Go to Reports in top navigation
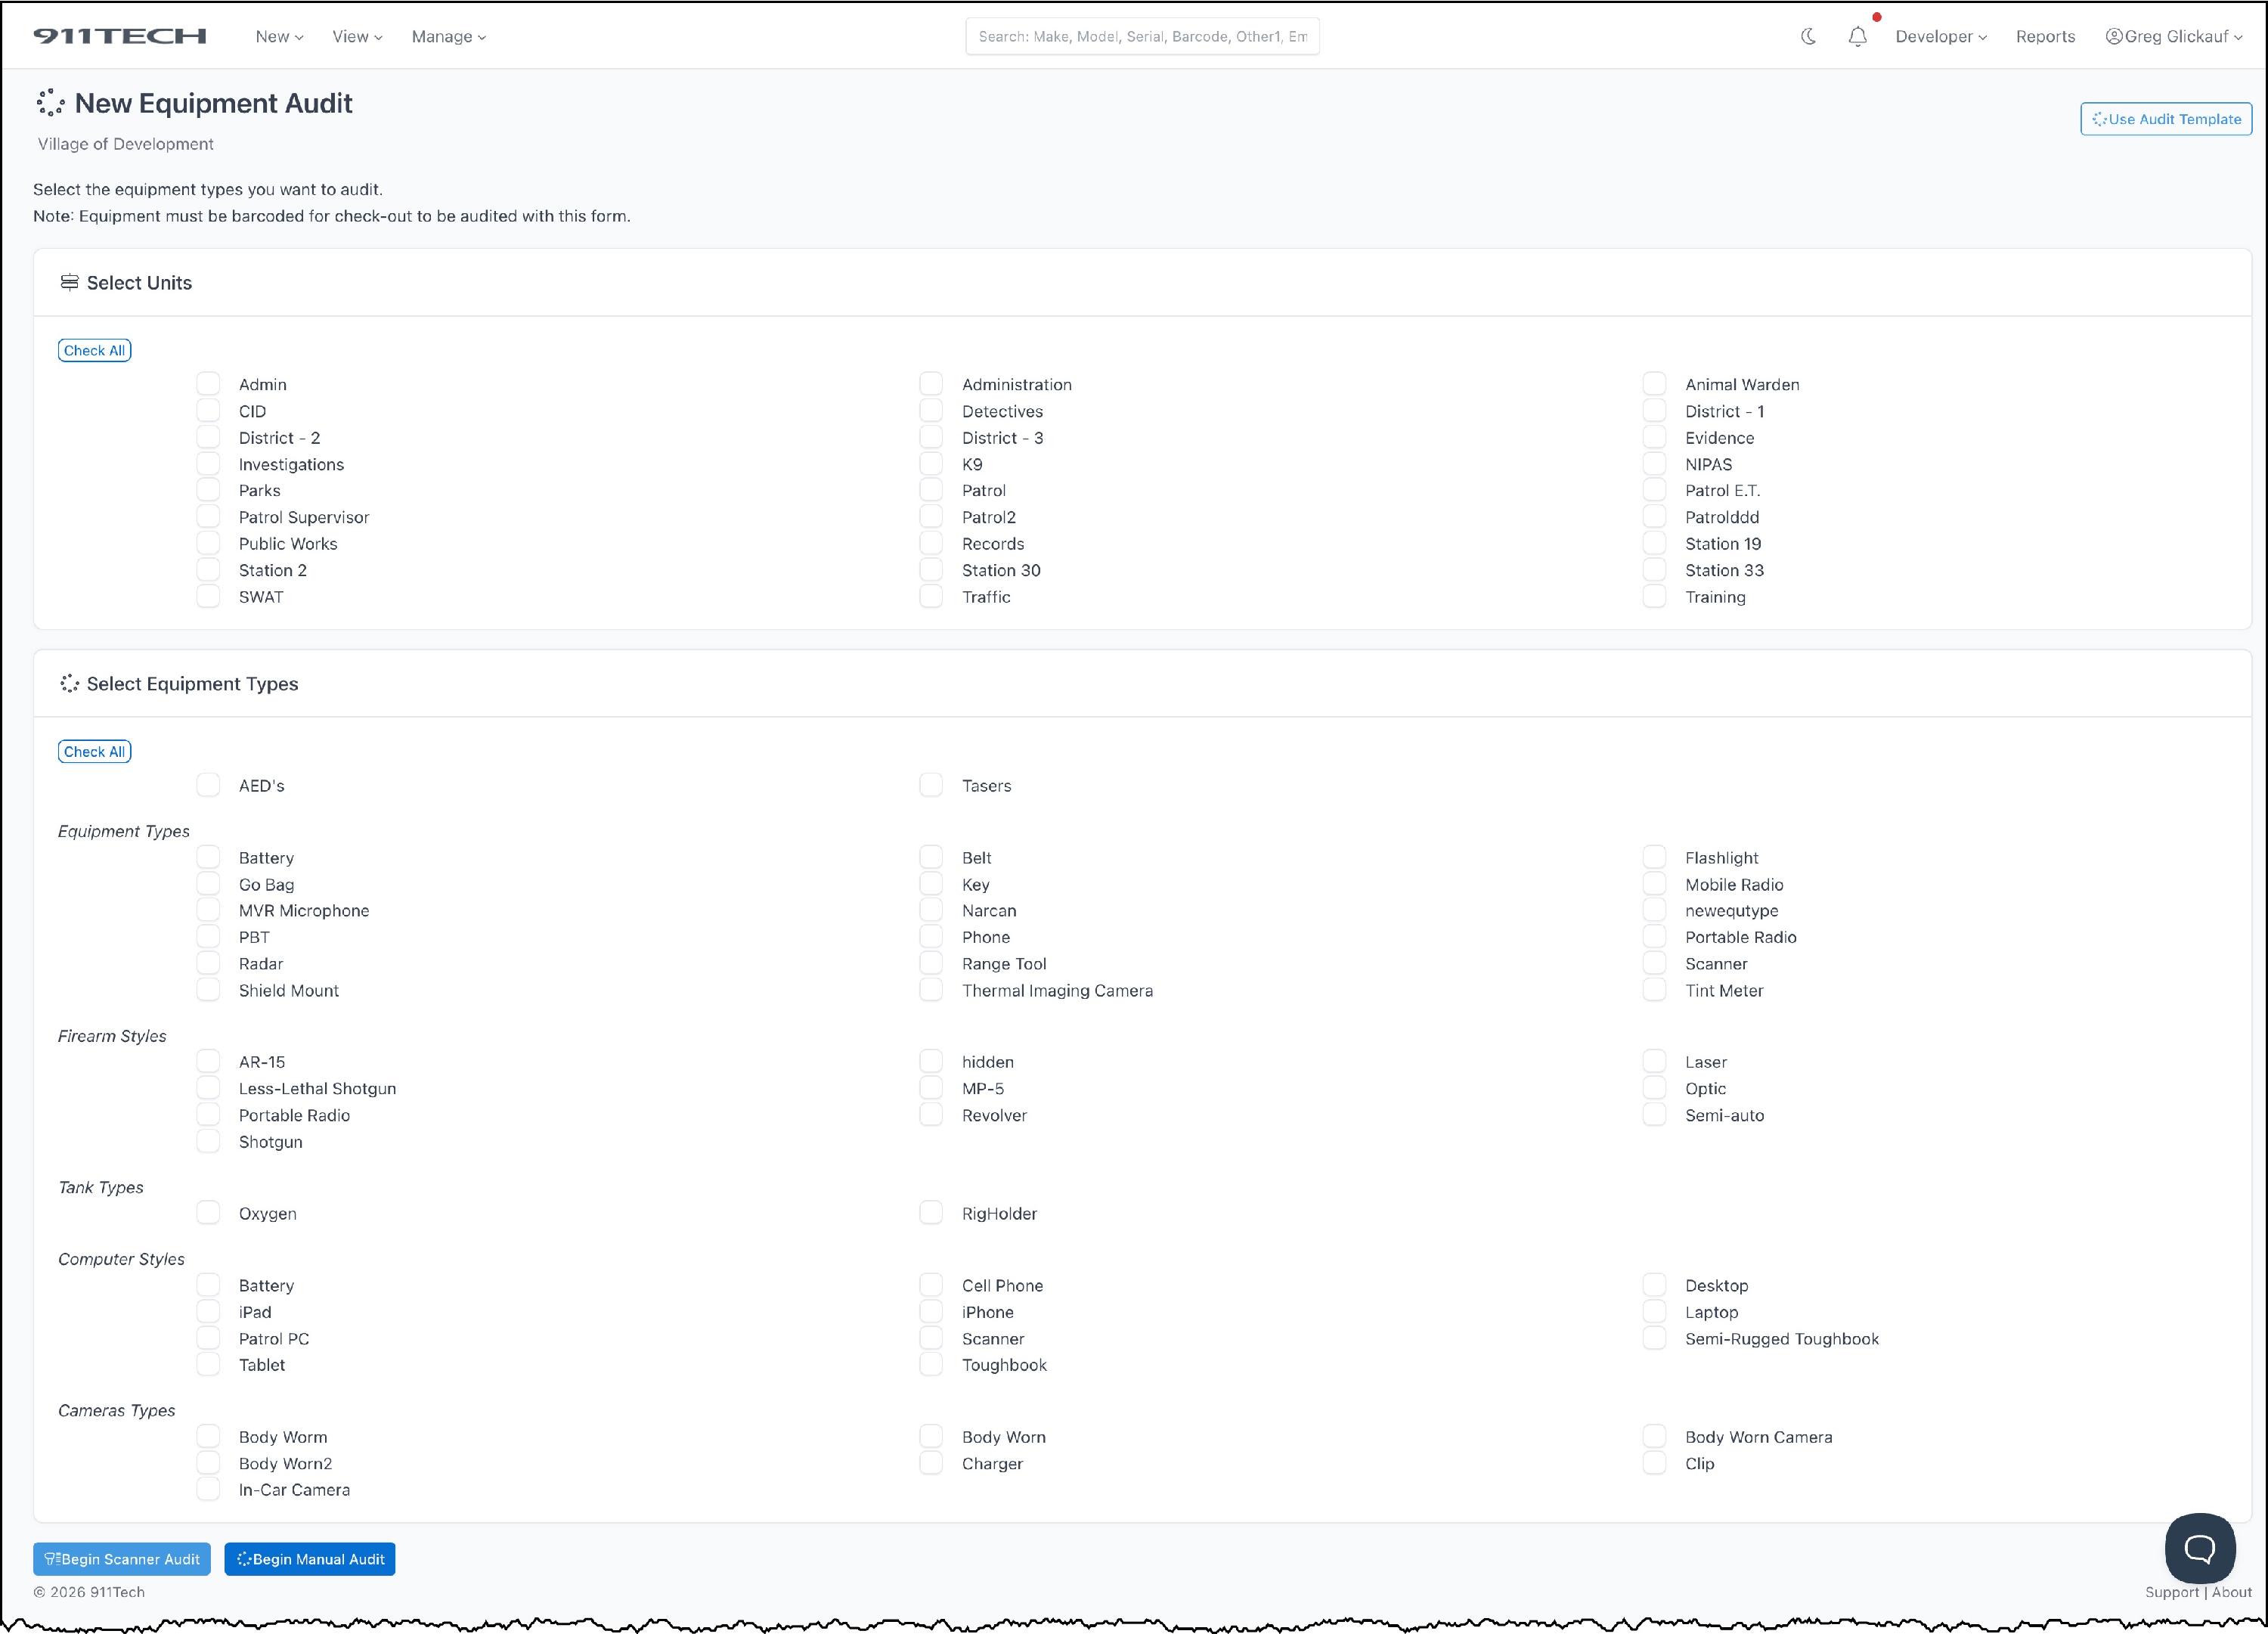The image size is (2268, 1634). pos(2045,37)
